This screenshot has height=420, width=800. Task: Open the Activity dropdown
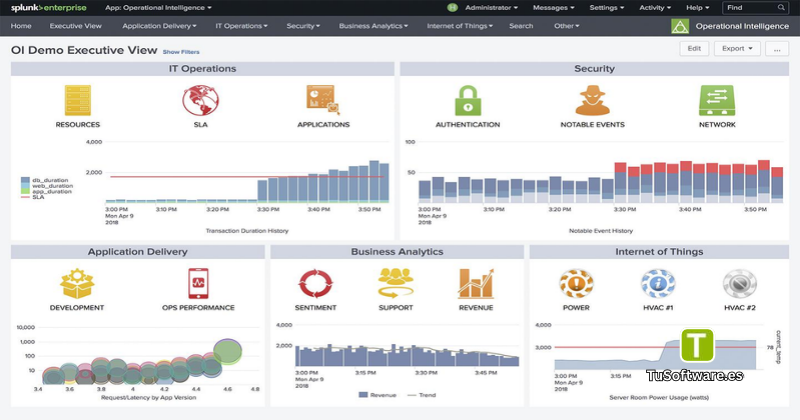(x=655, y=8)
